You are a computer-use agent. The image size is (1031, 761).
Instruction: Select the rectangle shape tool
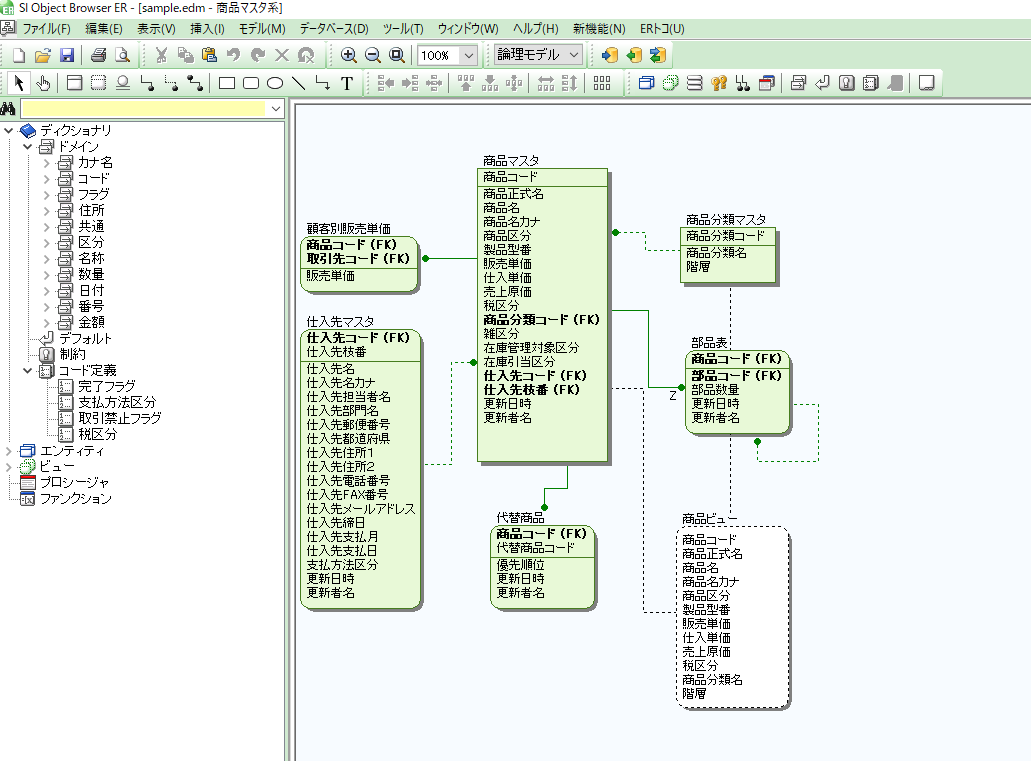(227, 83)
